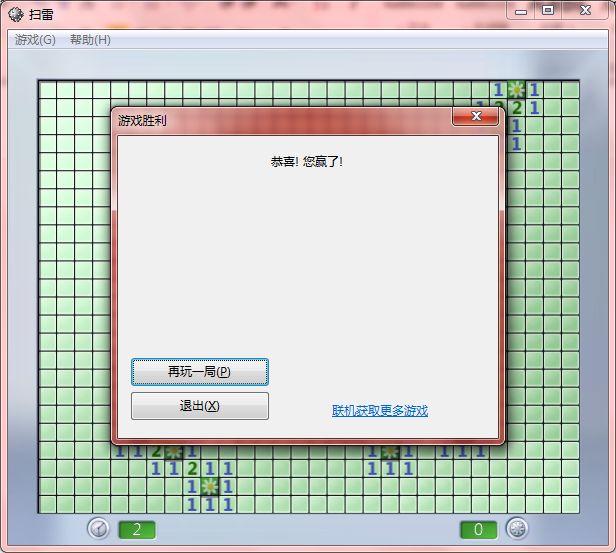Click the flower mine above the bottom-row 1 1 1
616x553 pixels.
click(210, 487)
